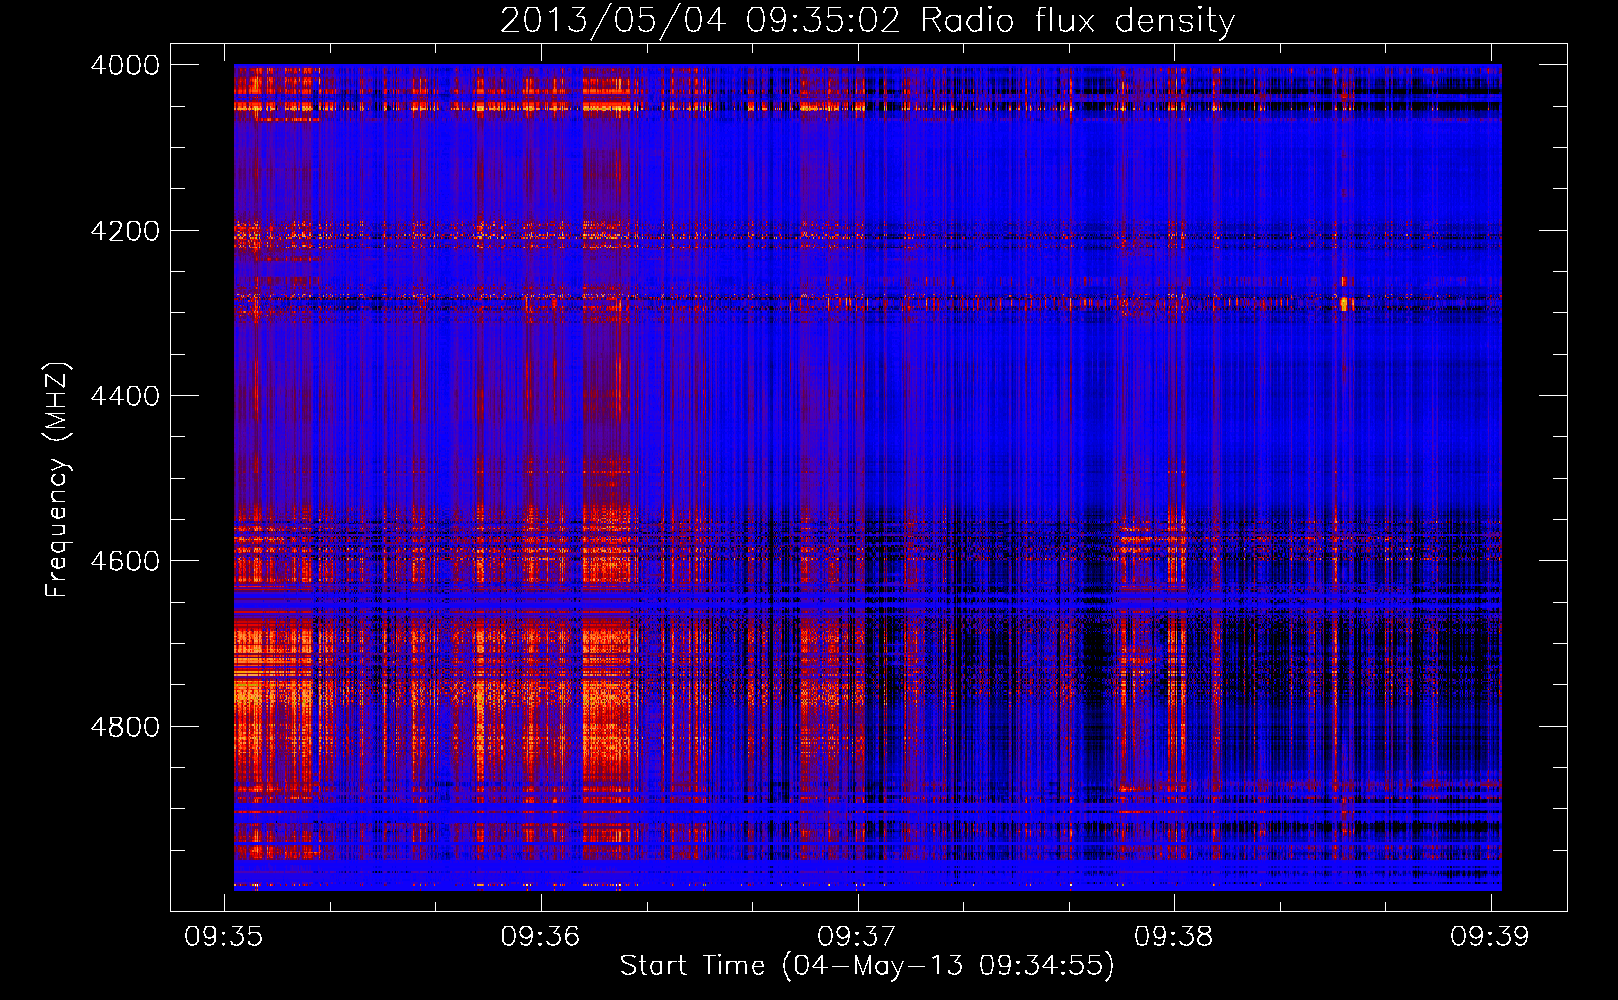Click the 'Frequency (MHZ)' axis label

57,480
